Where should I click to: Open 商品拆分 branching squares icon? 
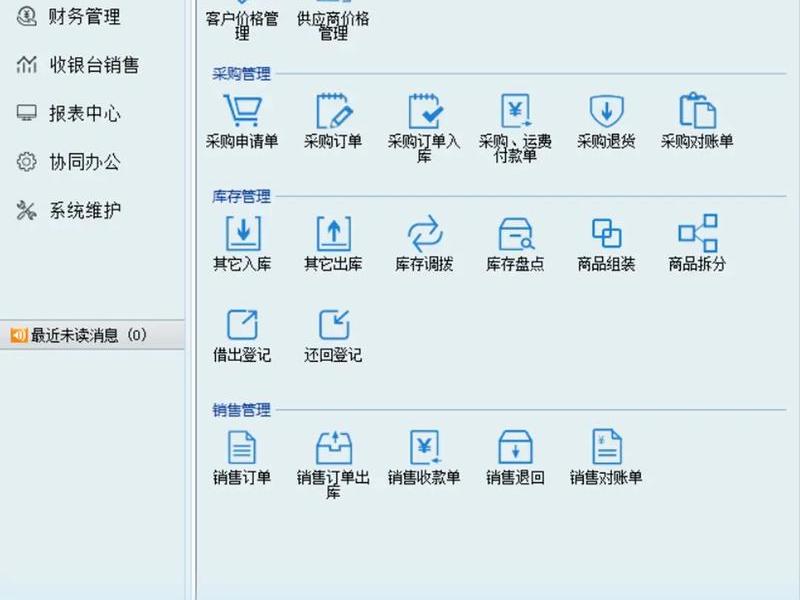click(x=697, y=233)
